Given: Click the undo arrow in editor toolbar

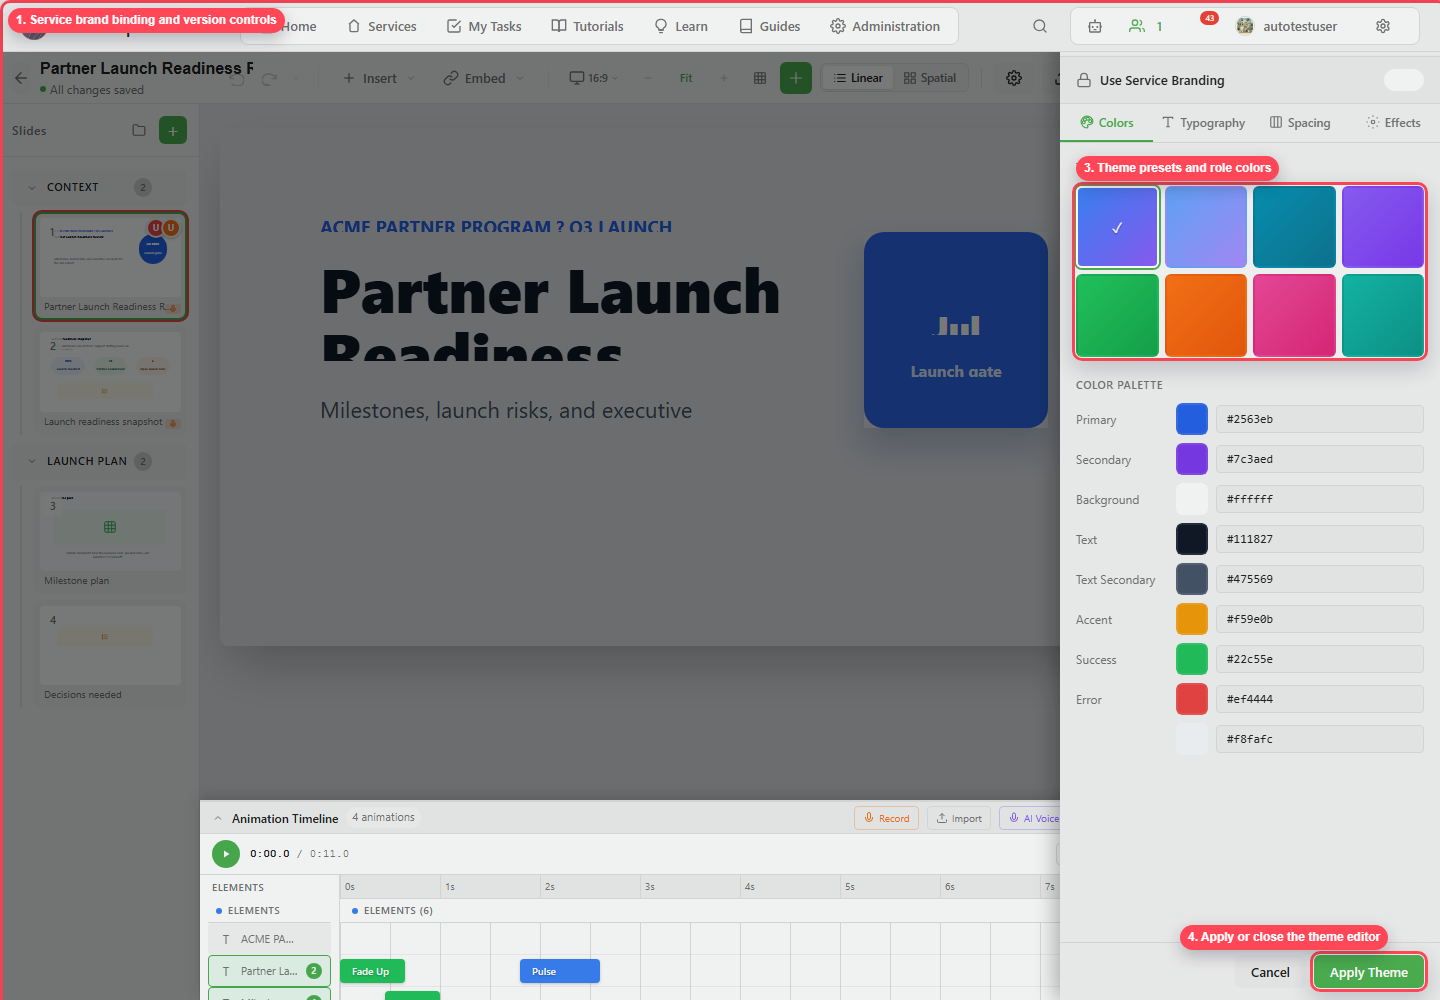Looking at the screenshot, I should 238,78.
